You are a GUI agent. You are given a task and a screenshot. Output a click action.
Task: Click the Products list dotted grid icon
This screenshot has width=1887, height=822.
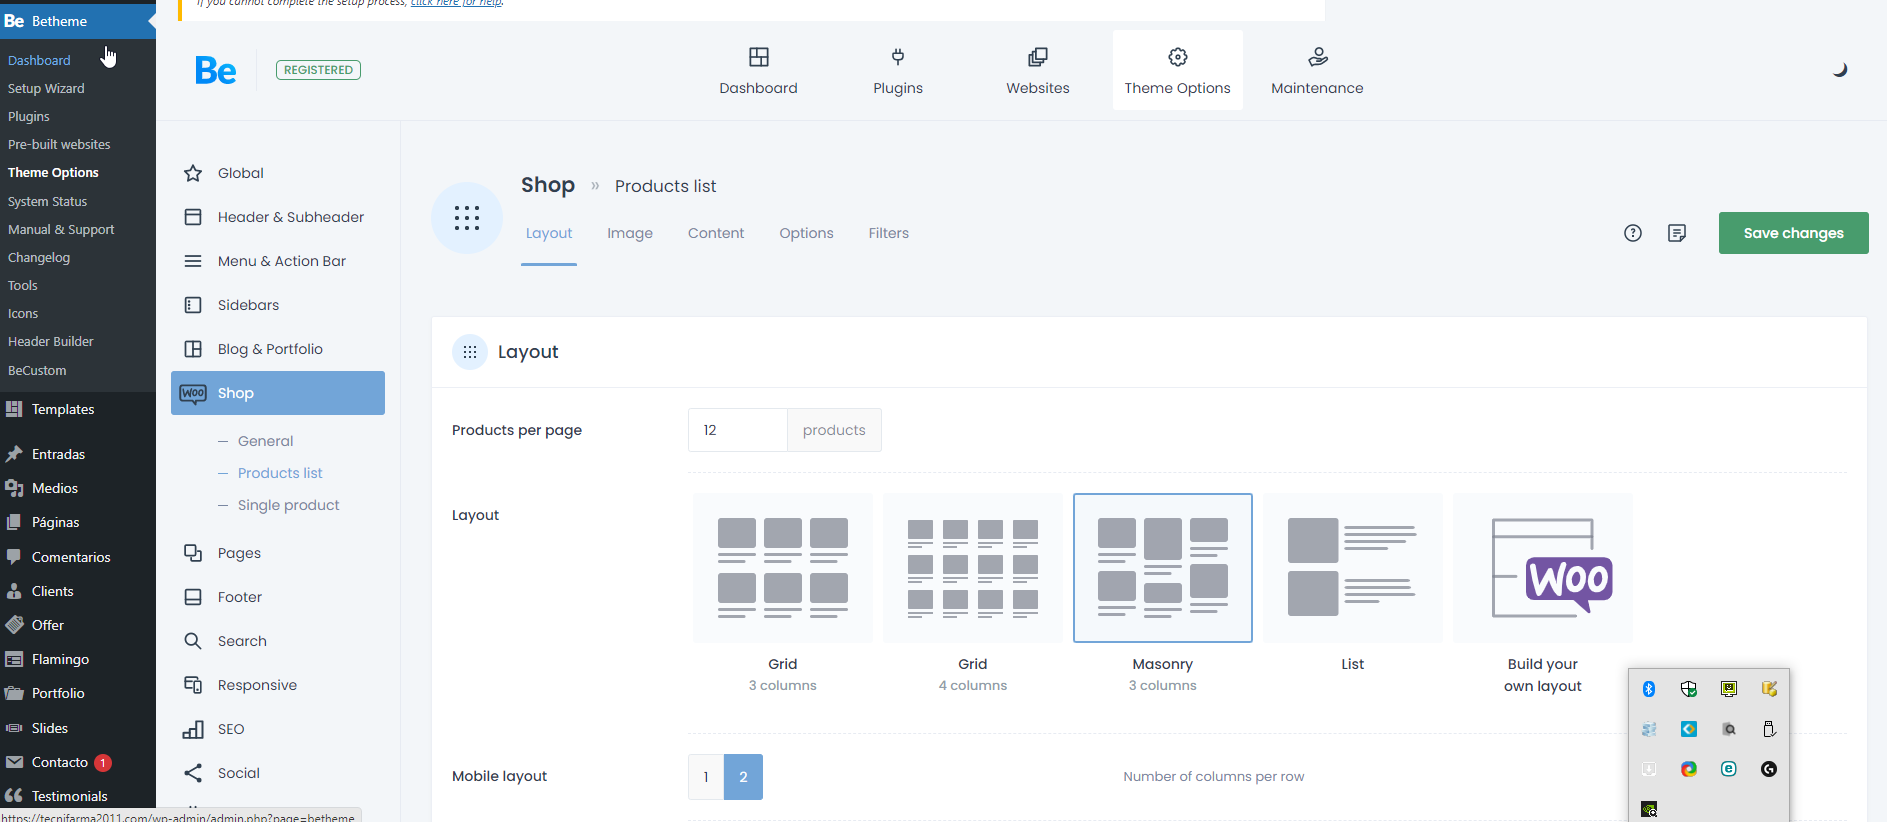click(x=467, y=218)
